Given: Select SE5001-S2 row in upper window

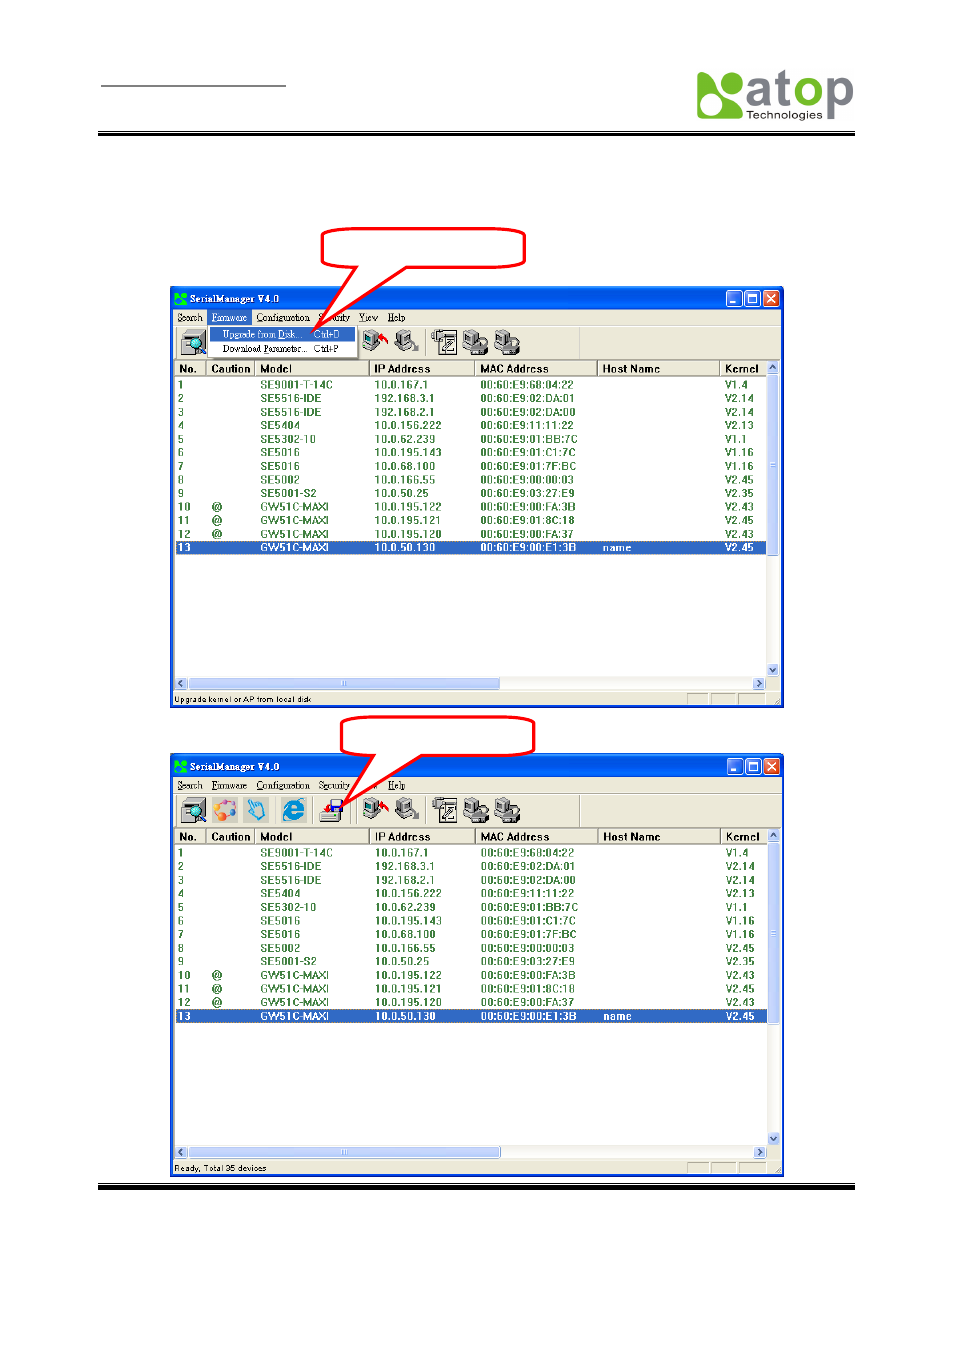Looking at the screenshot, I should [x=470, y=493].
